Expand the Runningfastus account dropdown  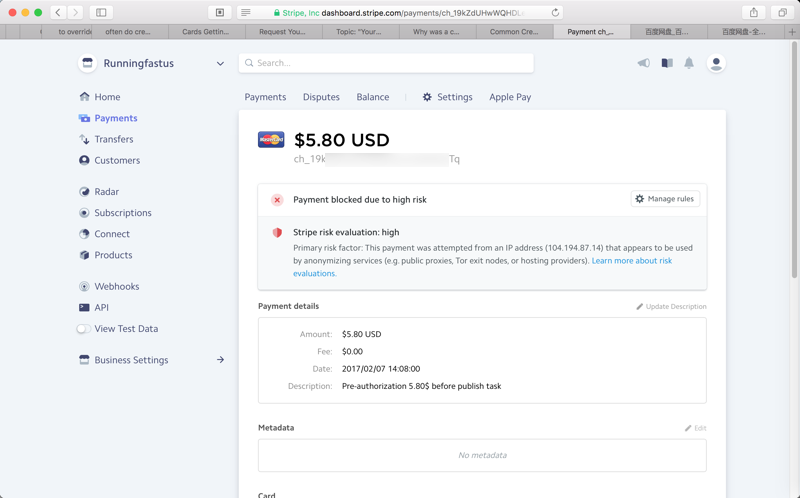click(220, 63)
